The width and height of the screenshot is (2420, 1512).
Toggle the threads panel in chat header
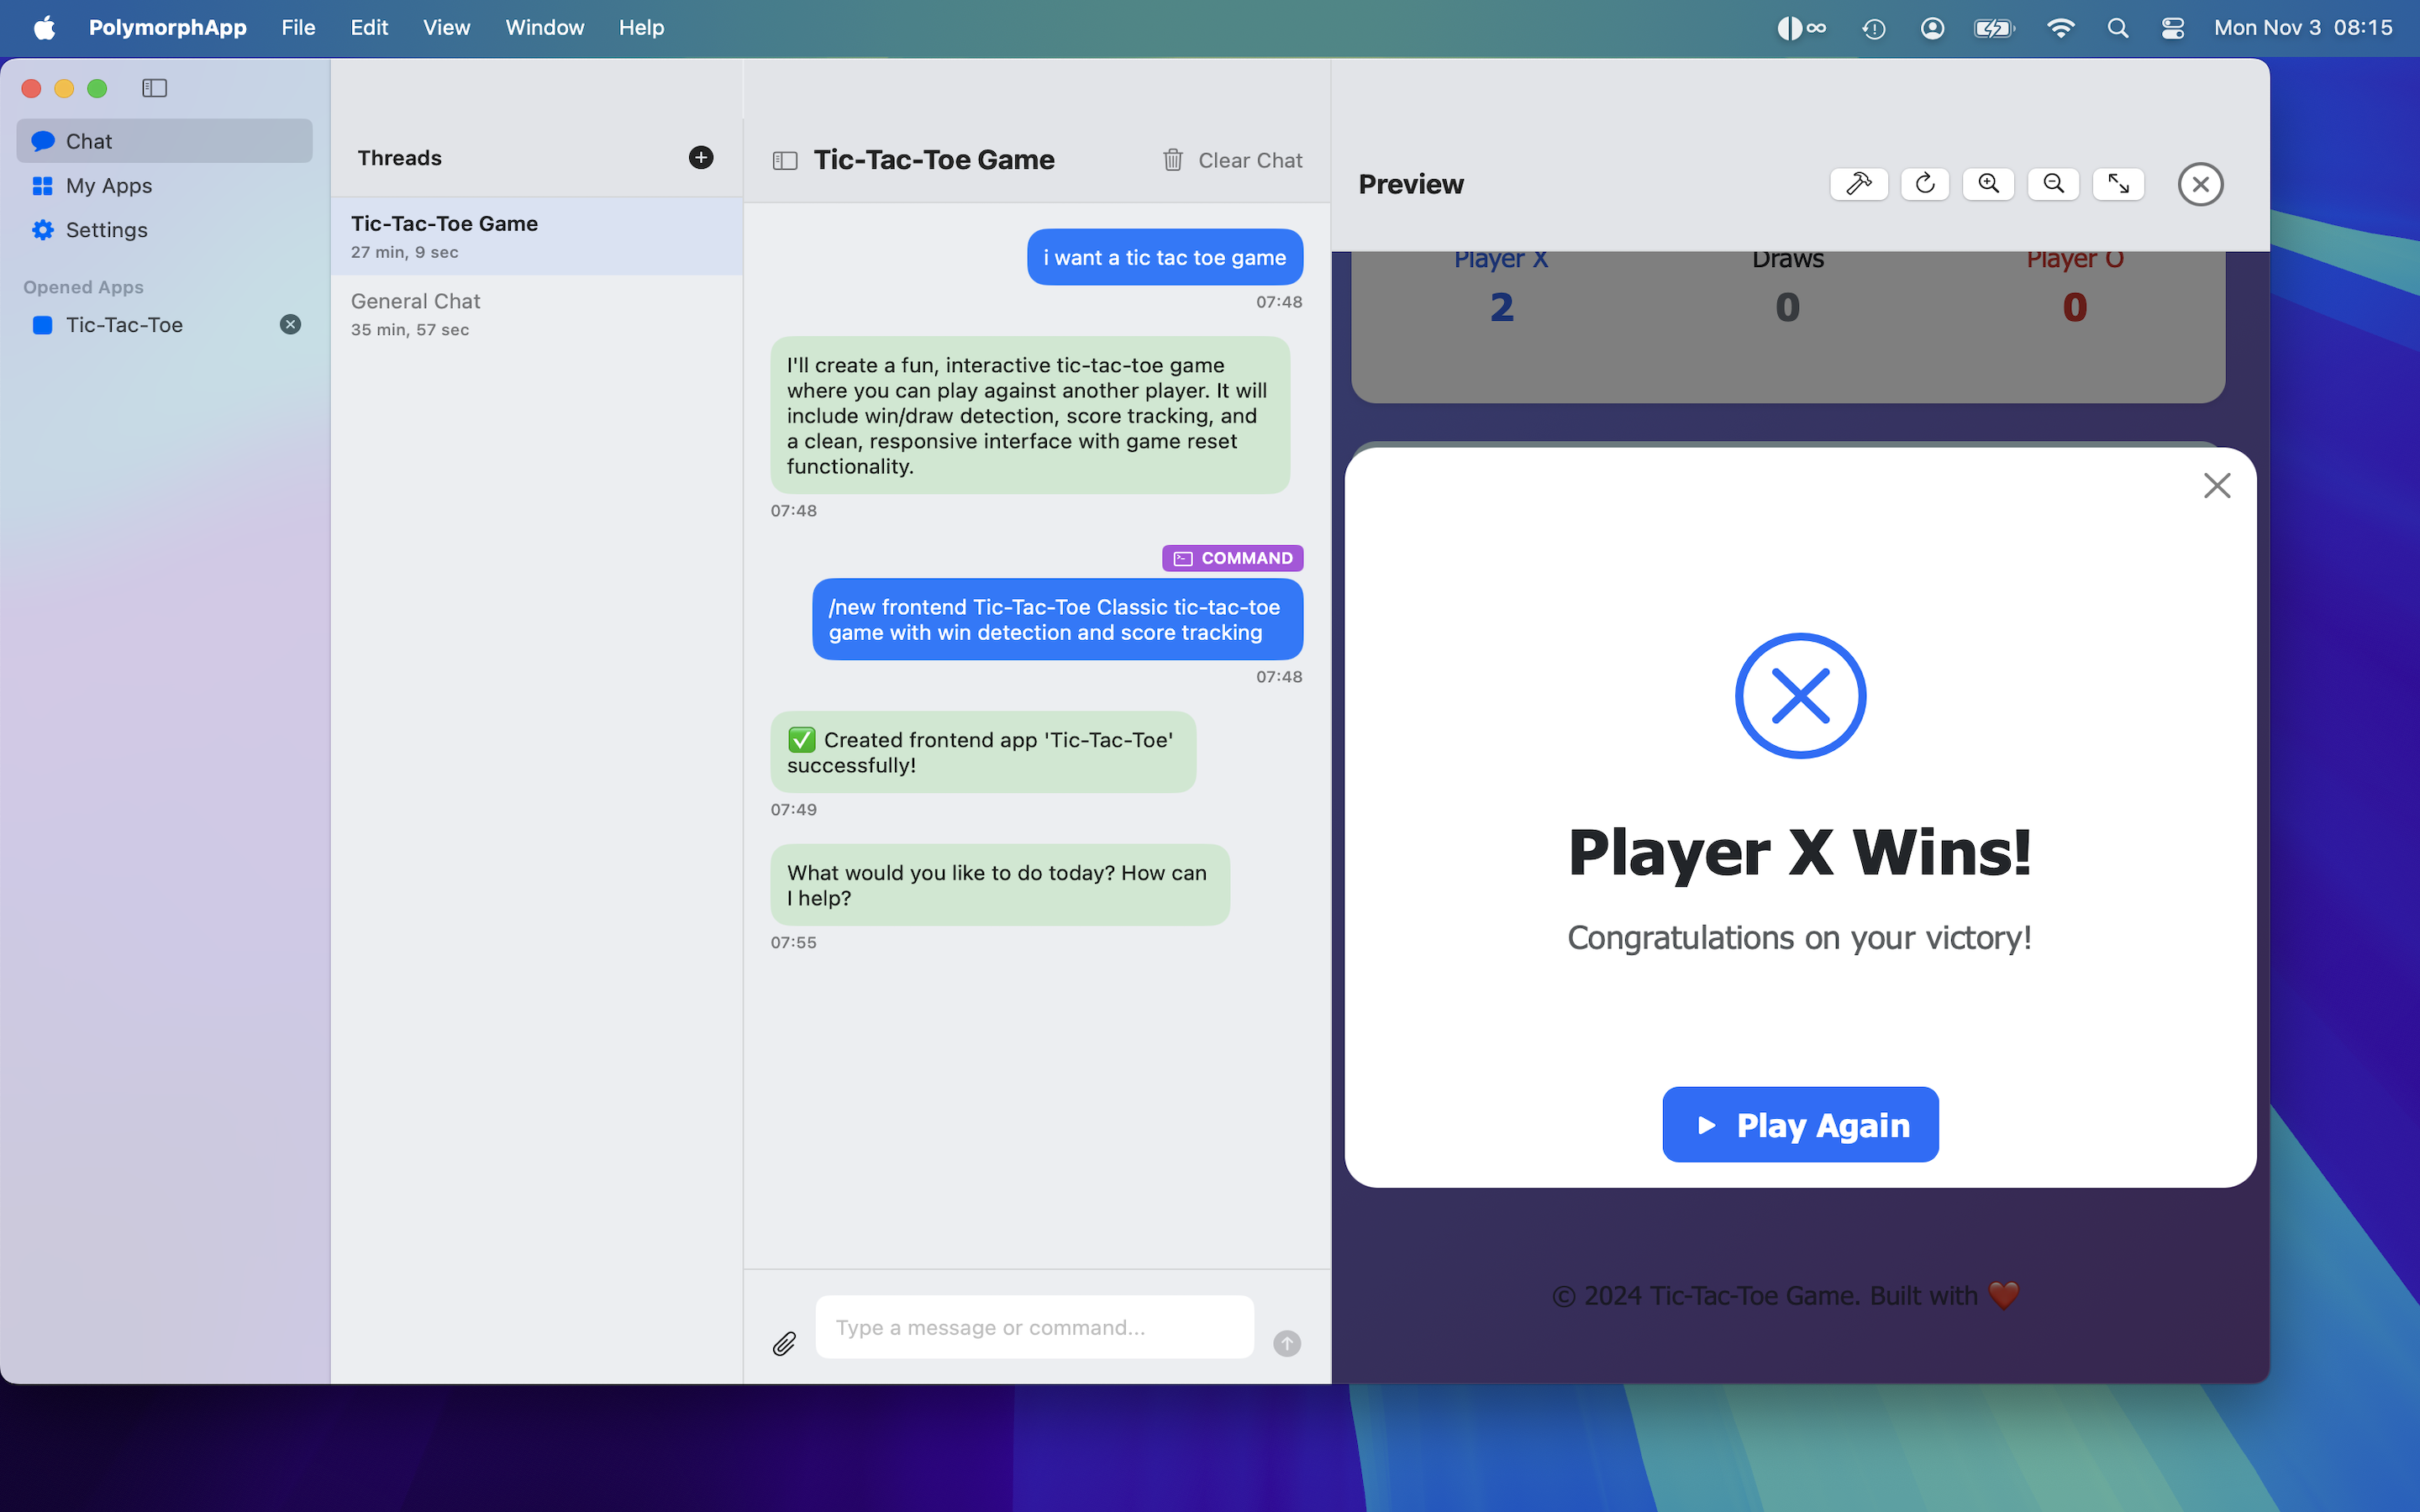point(785,161)
